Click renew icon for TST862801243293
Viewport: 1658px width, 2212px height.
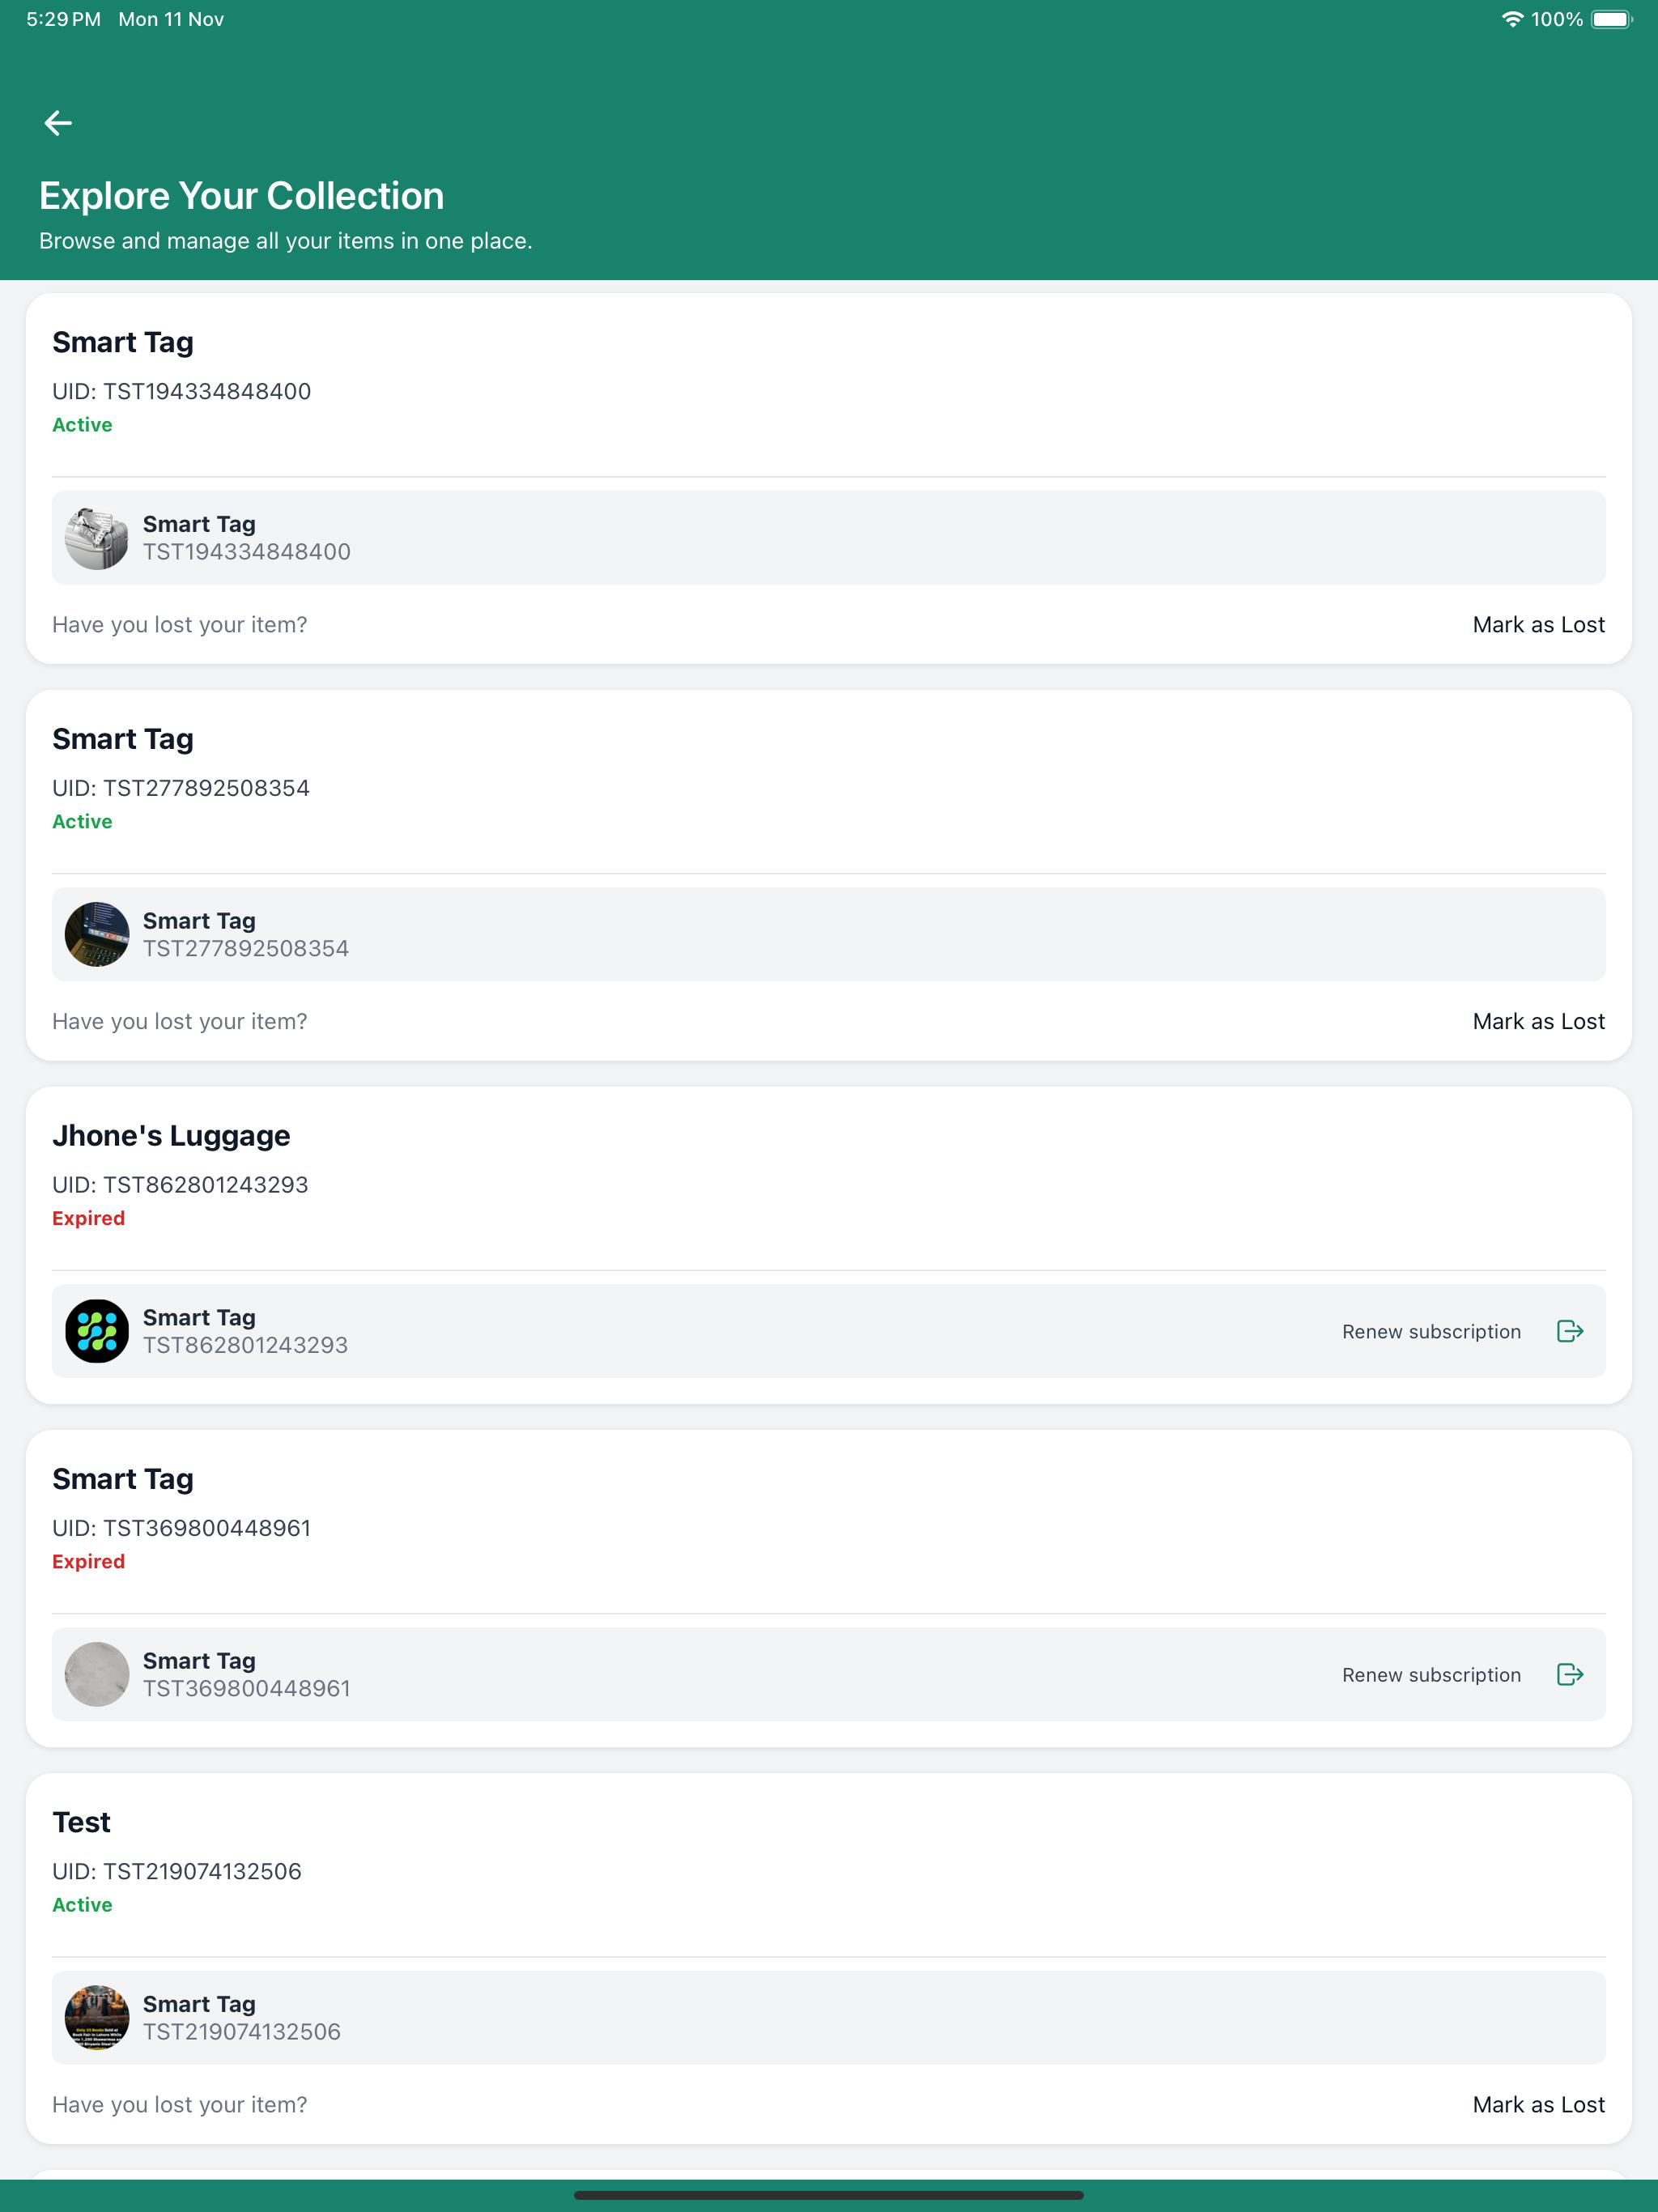click(1570, 1331)
